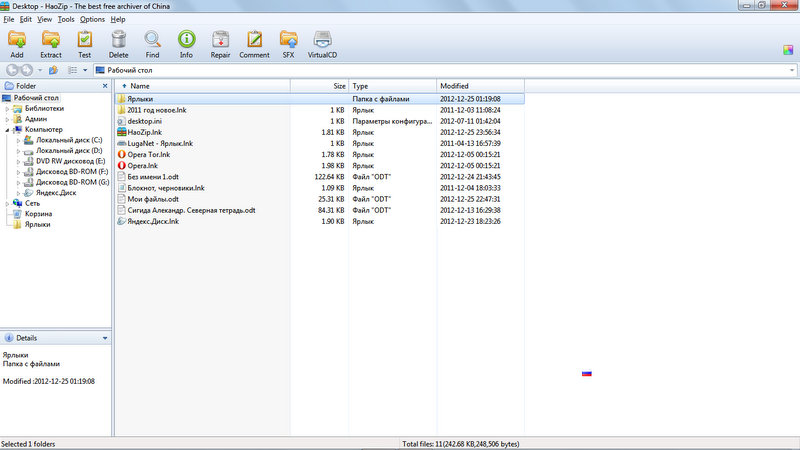Screen dimensions: 800x450
Task: Expand the Библиотеки tree node
Action: [7, 109]
